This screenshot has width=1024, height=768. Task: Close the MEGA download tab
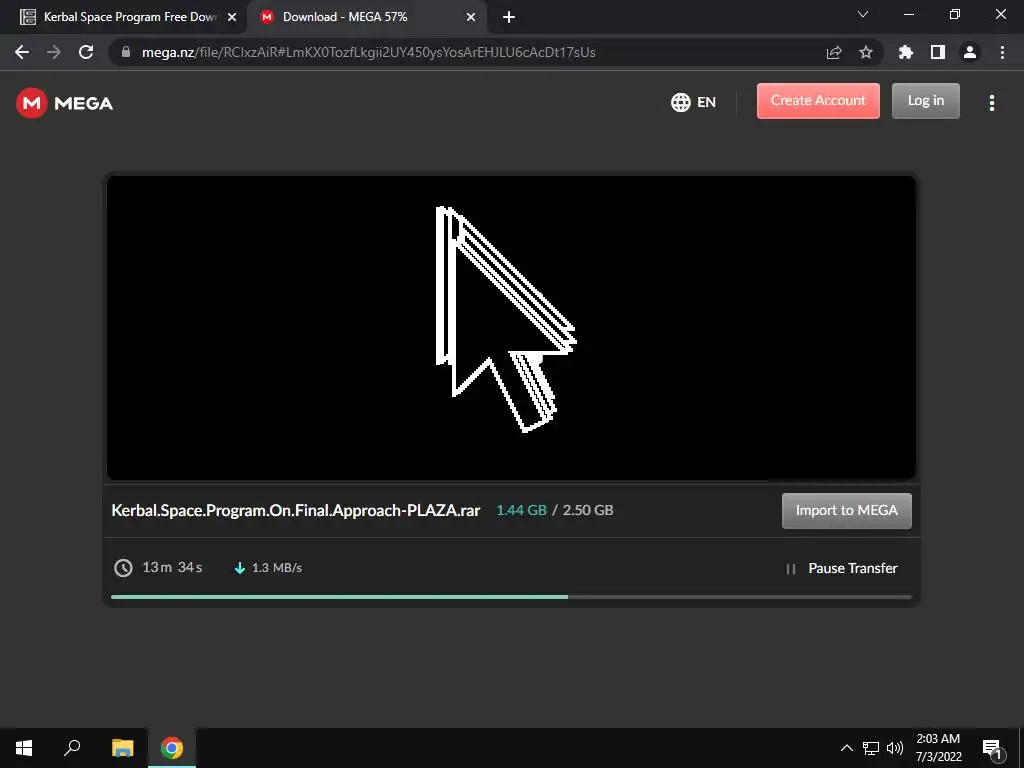[x=471, y=18]
